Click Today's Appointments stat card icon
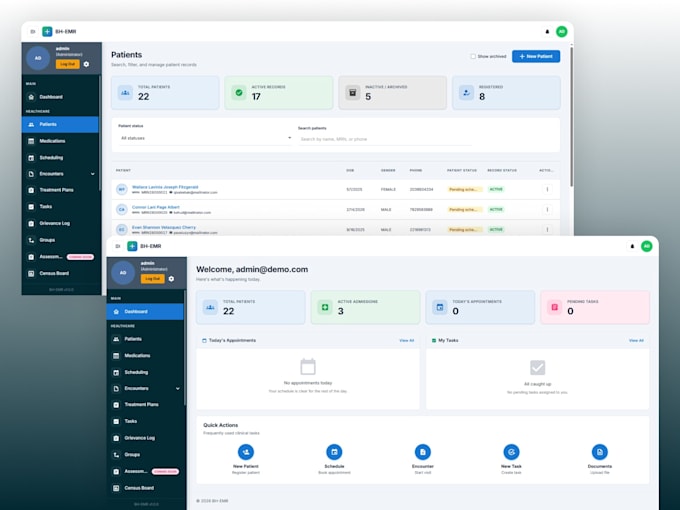 (x=440, y=307)
